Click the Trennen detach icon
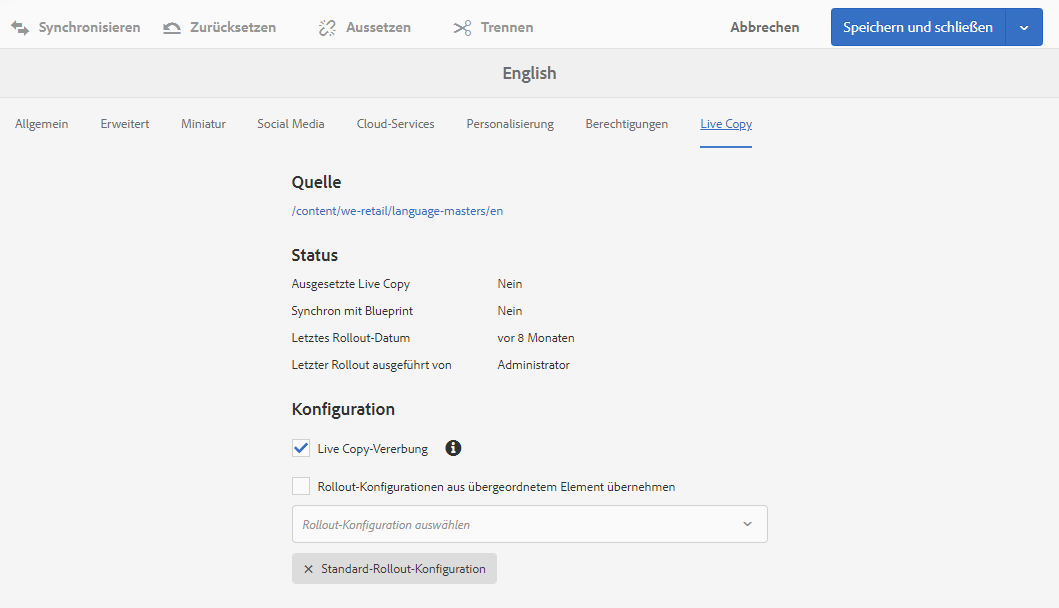The width and height of the screenshot is (1059, 608). click(x=463, y=28)
